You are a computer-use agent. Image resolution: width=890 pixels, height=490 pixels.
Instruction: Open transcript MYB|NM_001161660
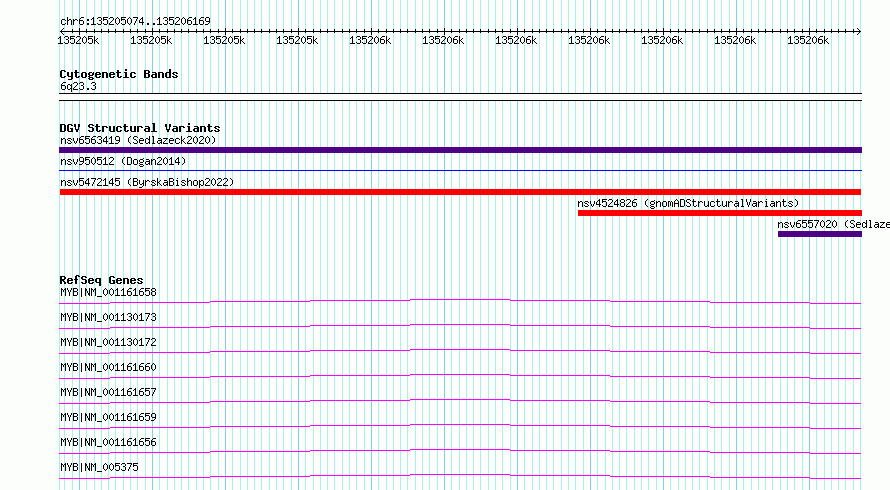point(108,367)
